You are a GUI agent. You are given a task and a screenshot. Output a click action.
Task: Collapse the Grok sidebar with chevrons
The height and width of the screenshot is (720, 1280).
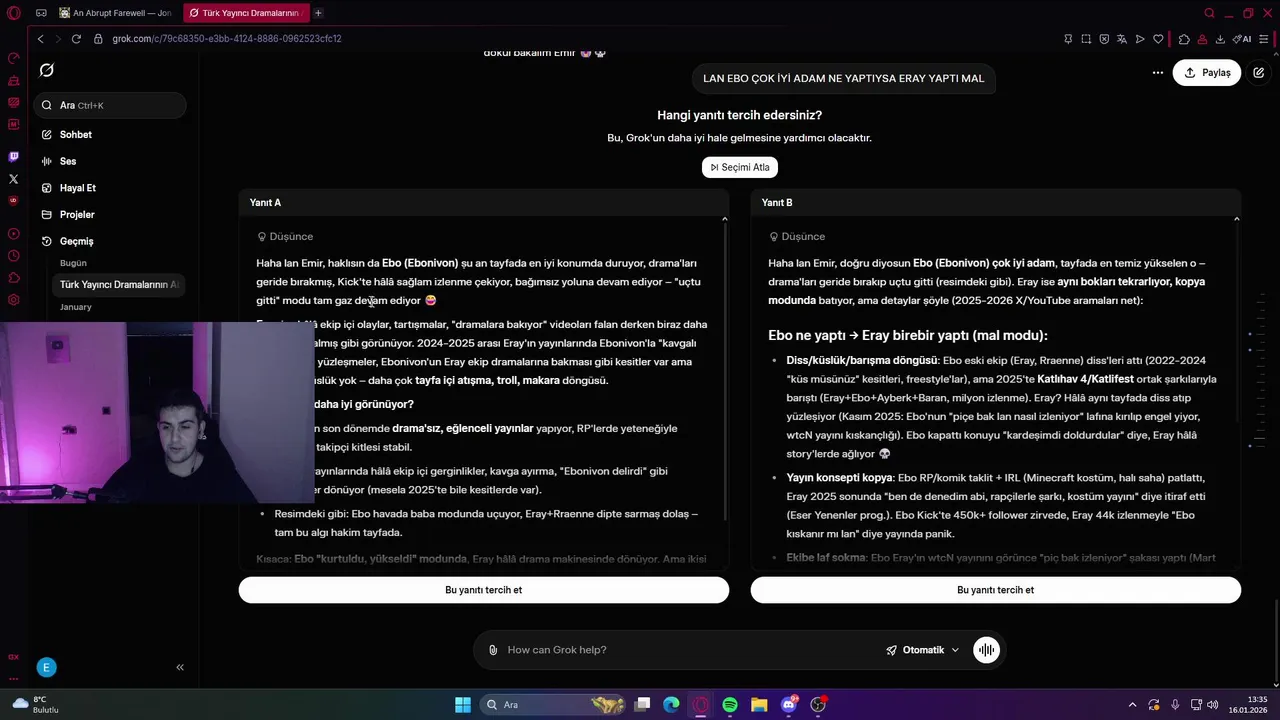coord(180,667)
